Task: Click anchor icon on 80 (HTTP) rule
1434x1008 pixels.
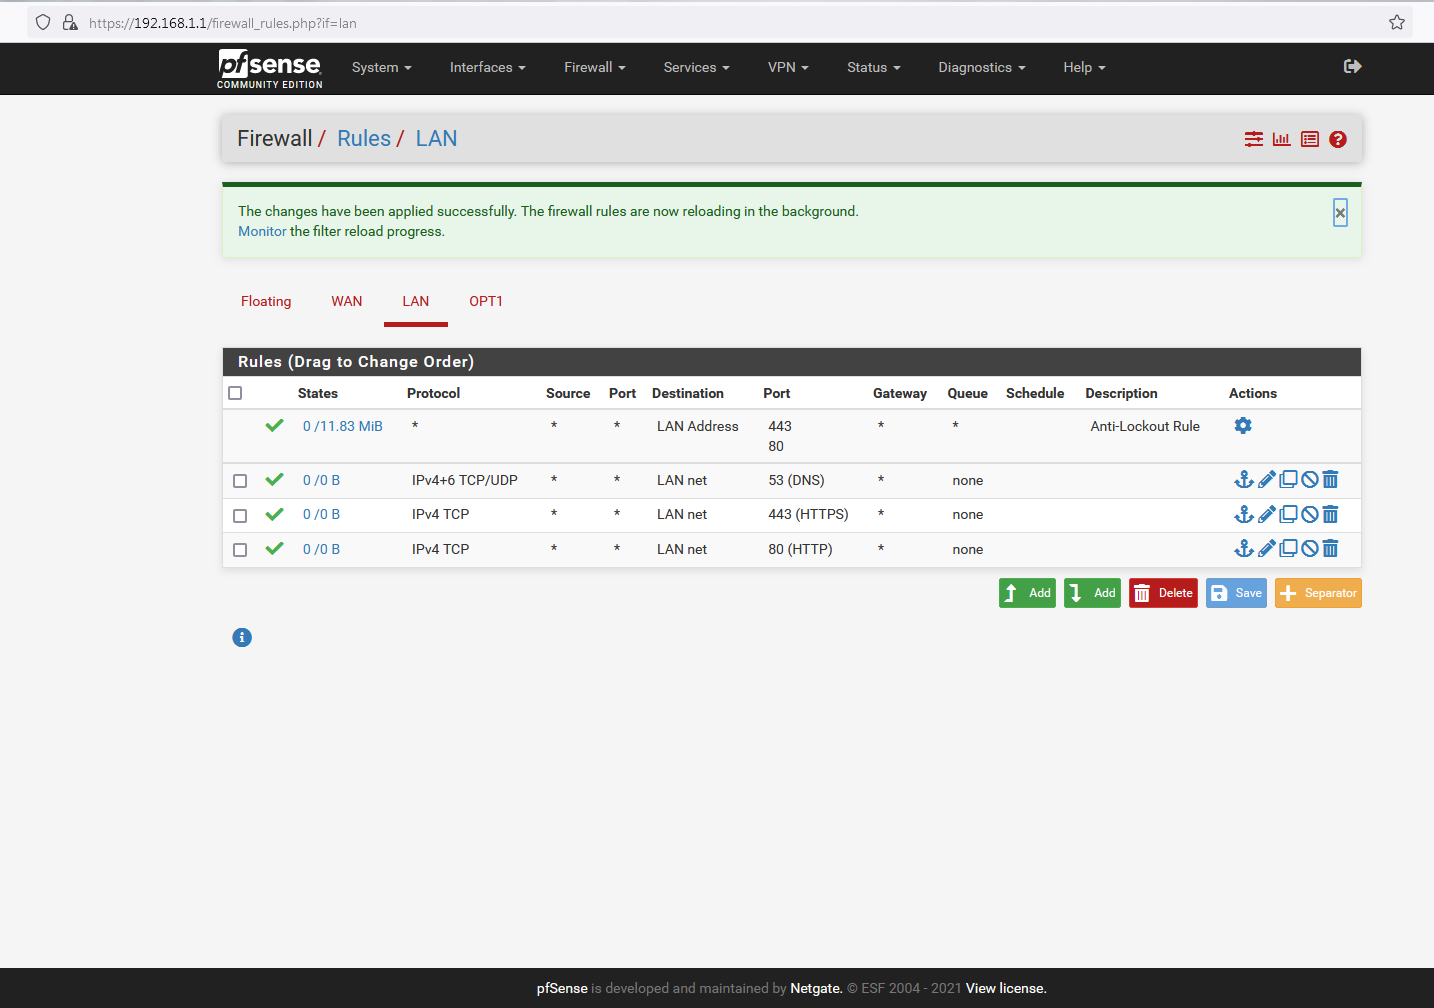Action: (1244, 548)
